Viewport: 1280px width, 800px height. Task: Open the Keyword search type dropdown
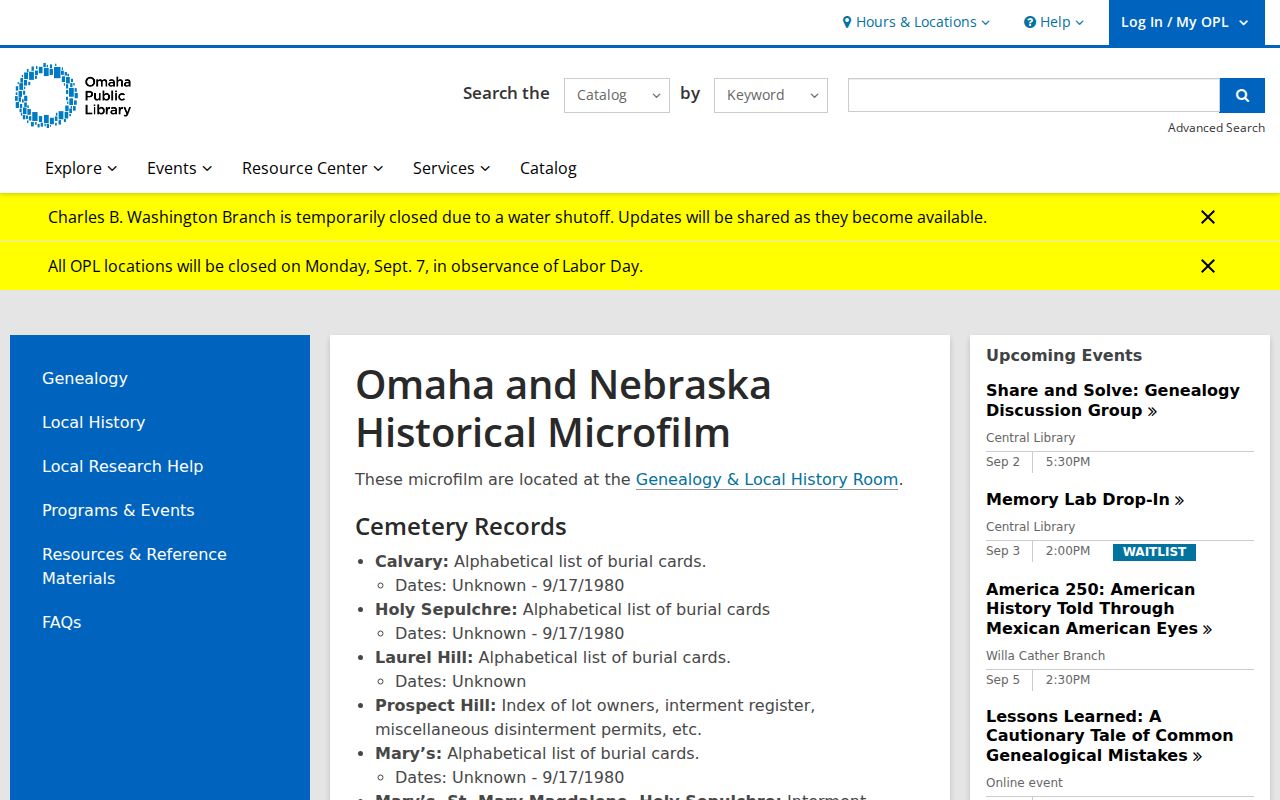(771, 95)
